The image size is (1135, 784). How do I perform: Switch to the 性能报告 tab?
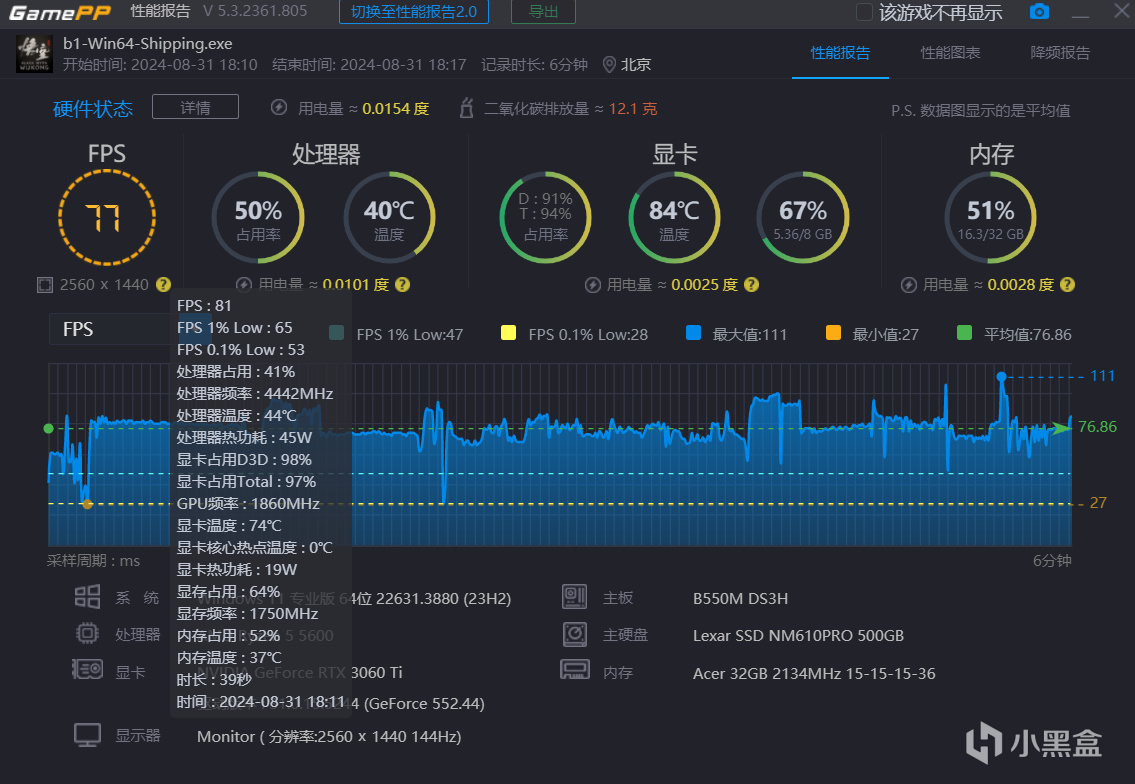840,53
